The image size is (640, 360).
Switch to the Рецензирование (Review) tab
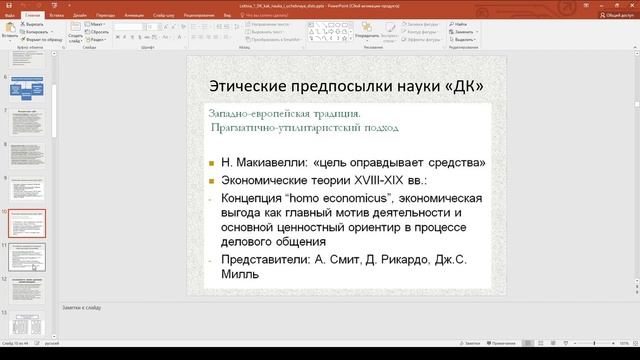point(199,15)
